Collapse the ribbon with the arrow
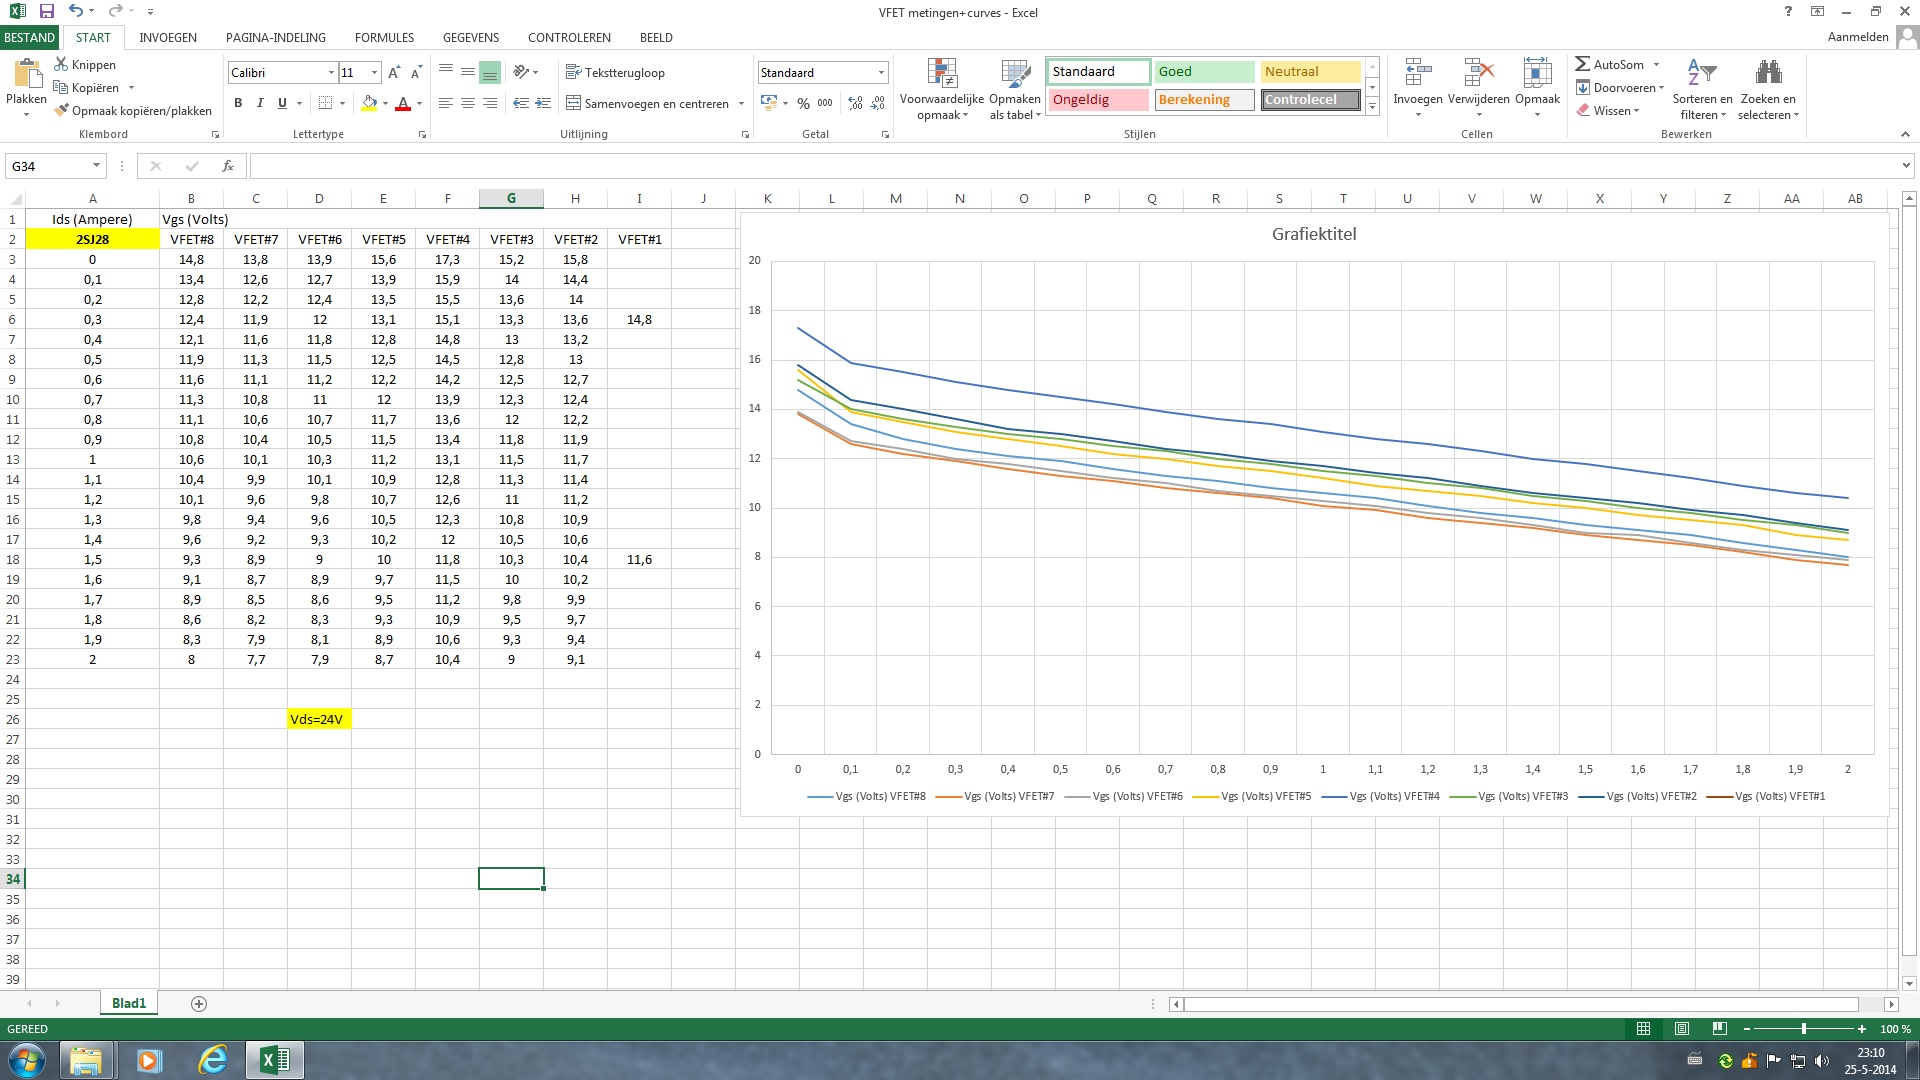 (1905, 134)
